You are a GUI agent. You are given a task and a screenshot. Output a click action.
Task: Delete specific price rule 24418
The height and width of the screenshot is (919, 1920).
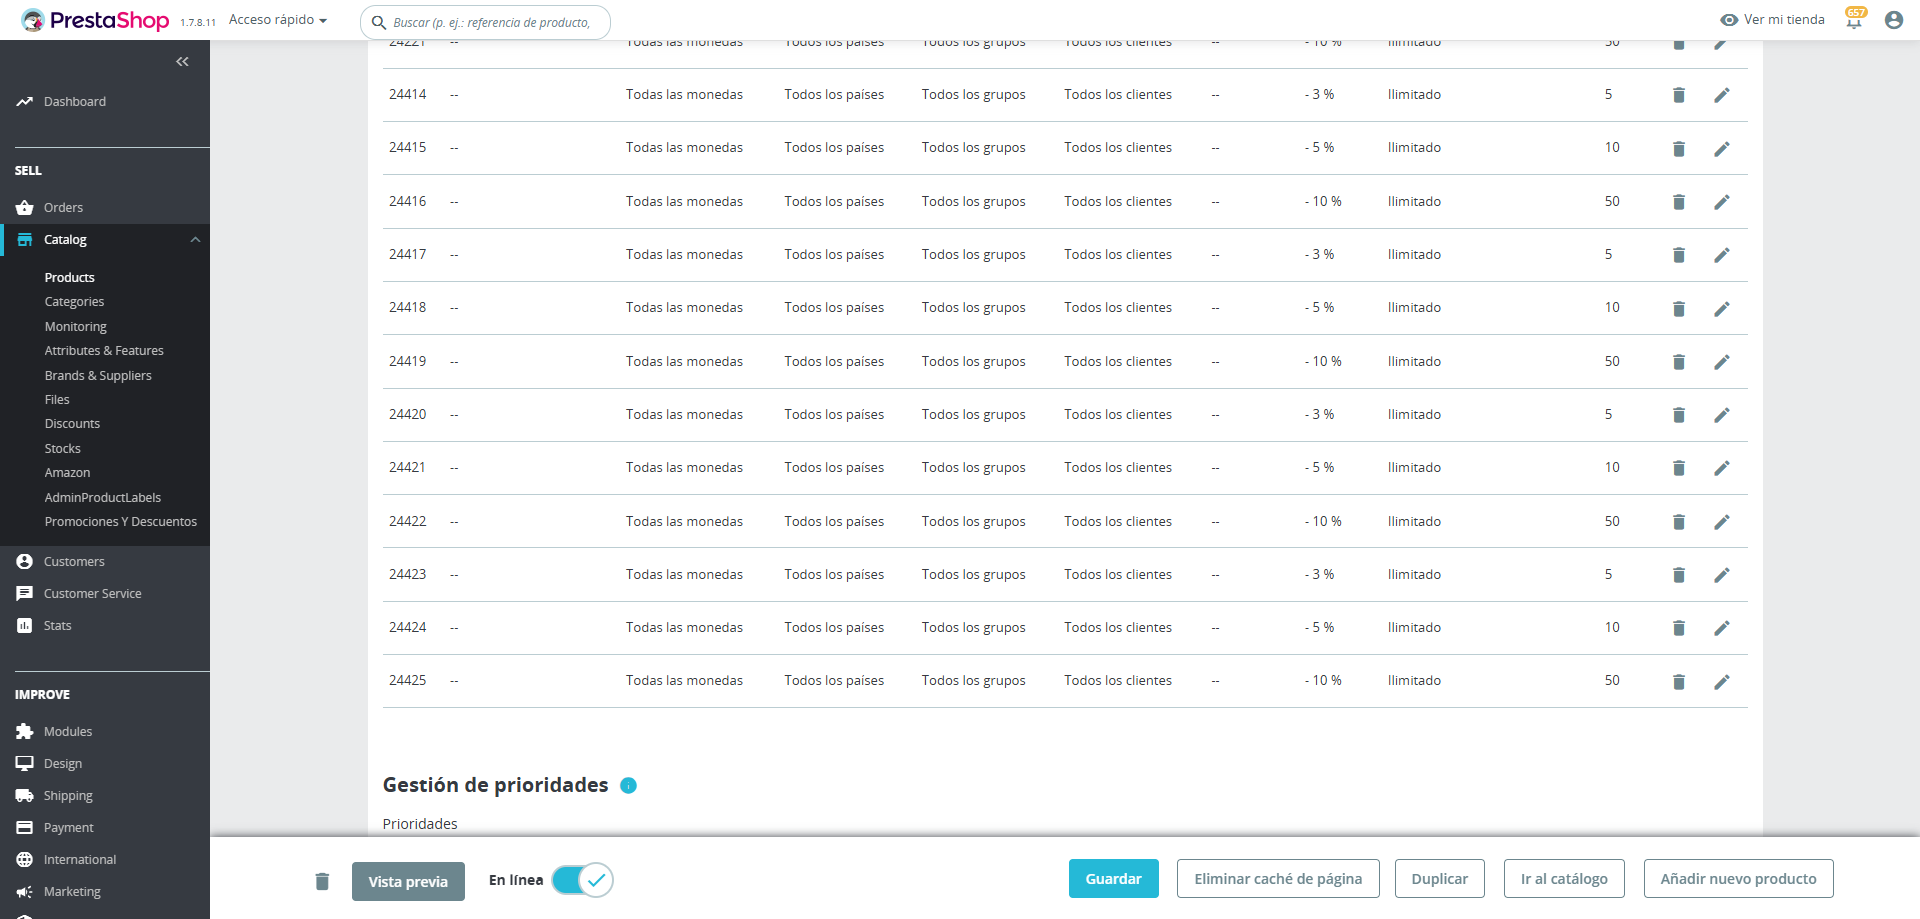coord(1679,308)
